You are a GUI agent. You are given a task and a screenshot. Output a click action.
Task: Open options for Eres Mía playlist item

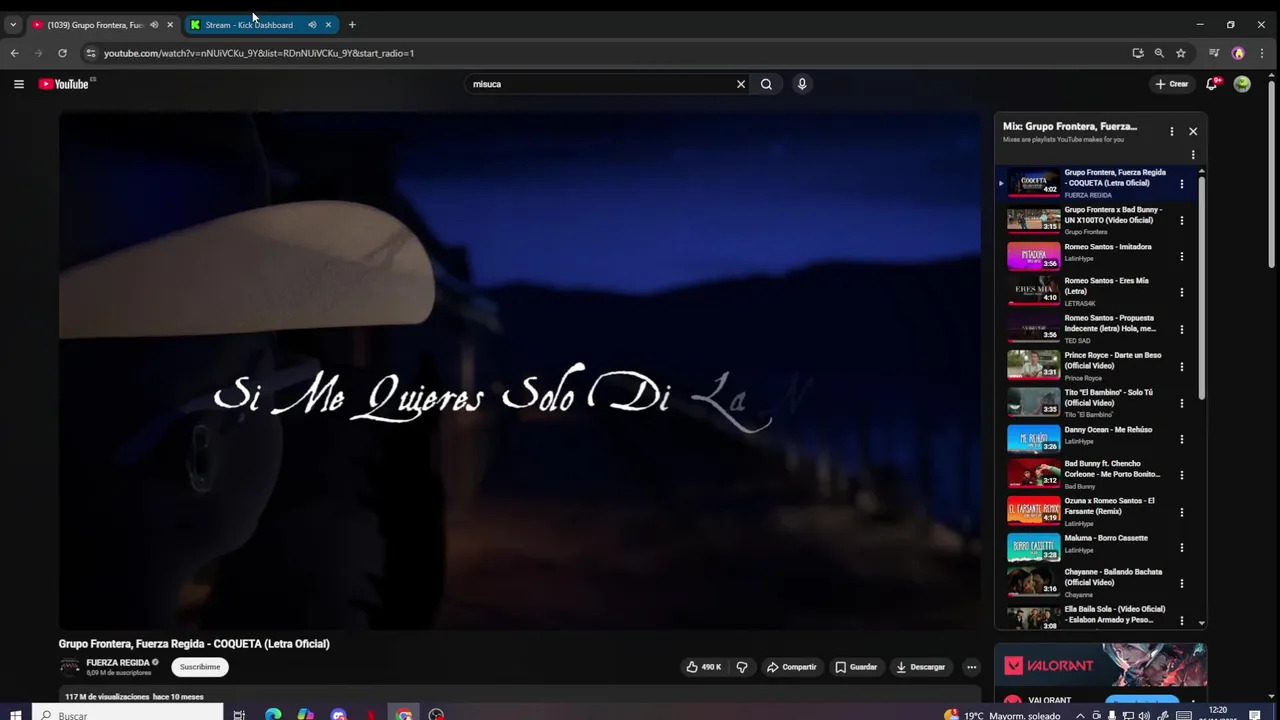click(1181, 292)
